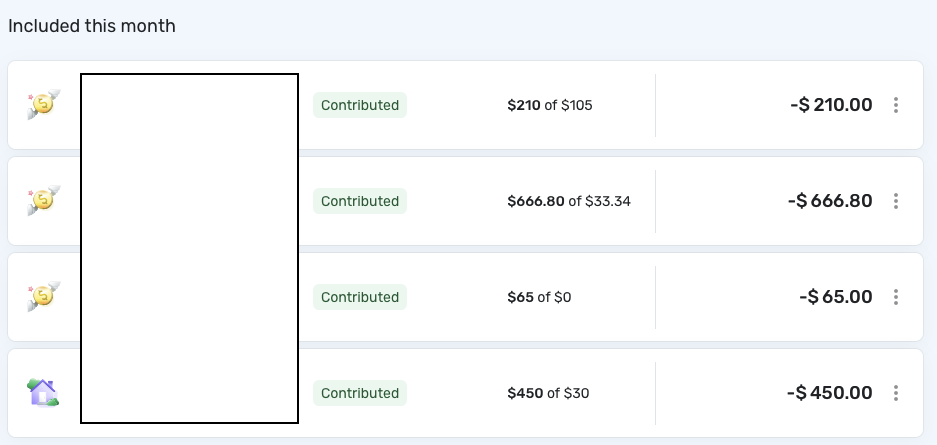This screenshot has width=937, height=445.
Task: Click the "$210 of $105" progress text
Action: pos(550,105)
